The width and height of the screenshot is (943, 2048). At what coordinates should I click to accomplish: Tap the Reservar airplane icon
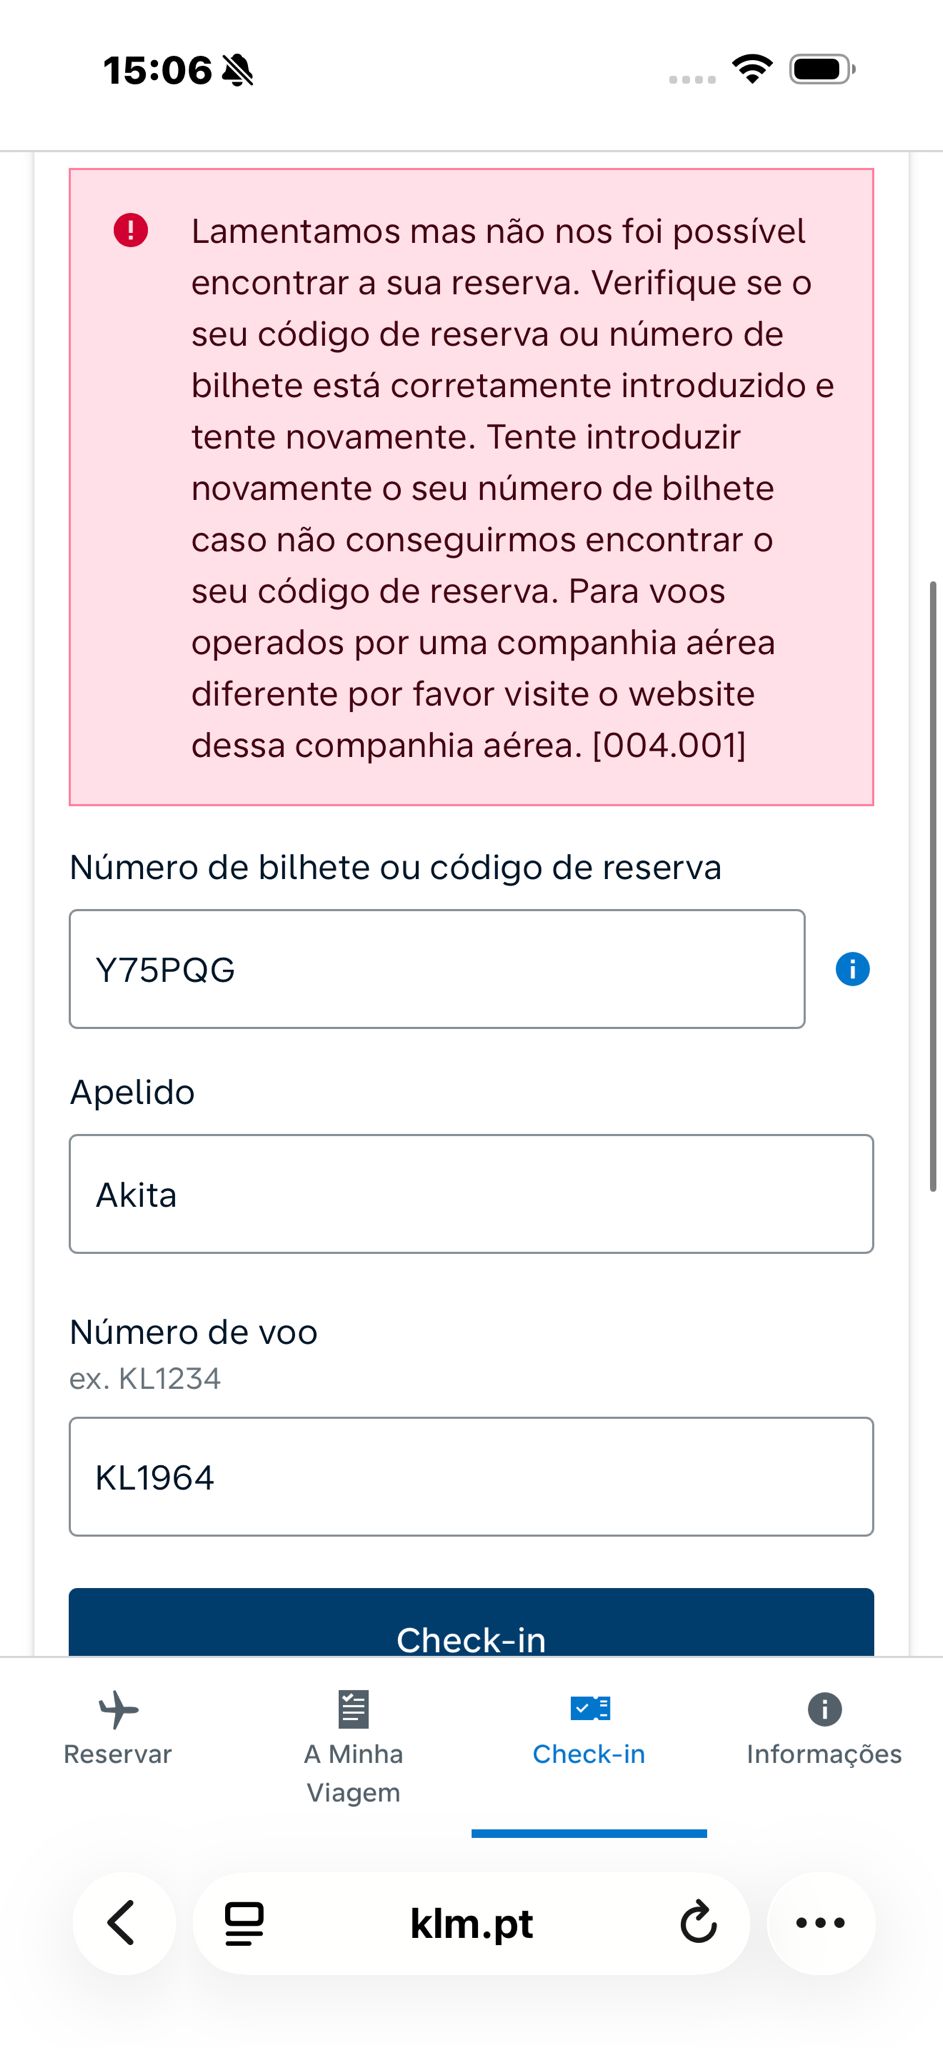(x=118, y=1709)
